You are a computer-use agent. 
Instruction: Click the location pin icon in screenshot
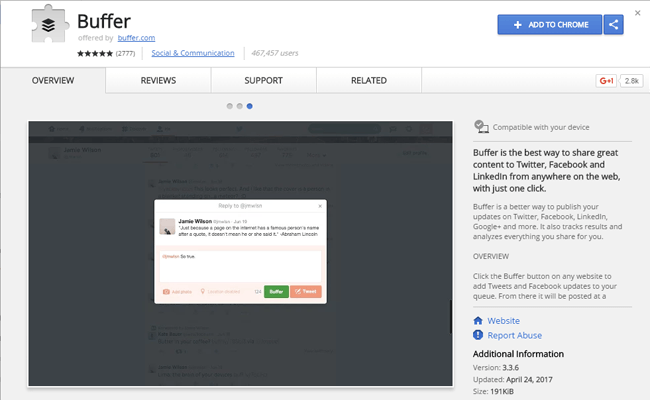coord(203,291)
